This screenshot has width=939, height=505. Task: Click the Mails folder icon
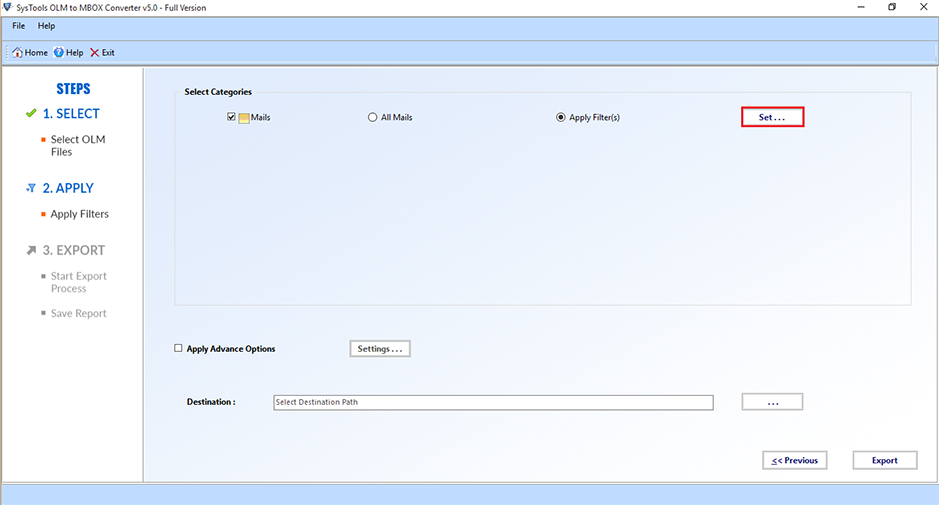coord(243,118)
